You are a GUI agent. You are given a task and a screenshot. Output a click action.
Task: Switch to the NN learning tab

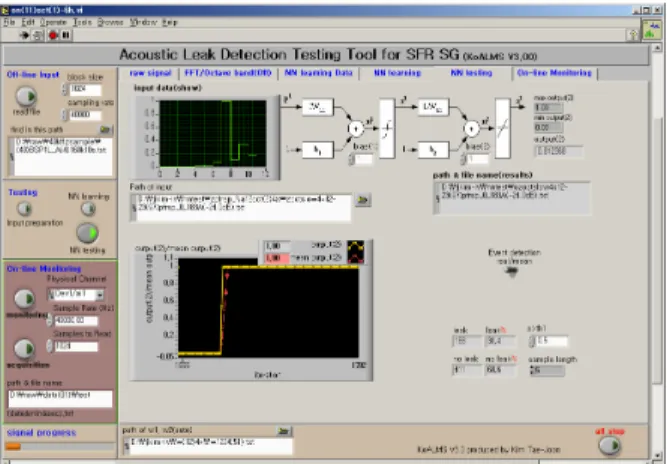coord(397,73)
